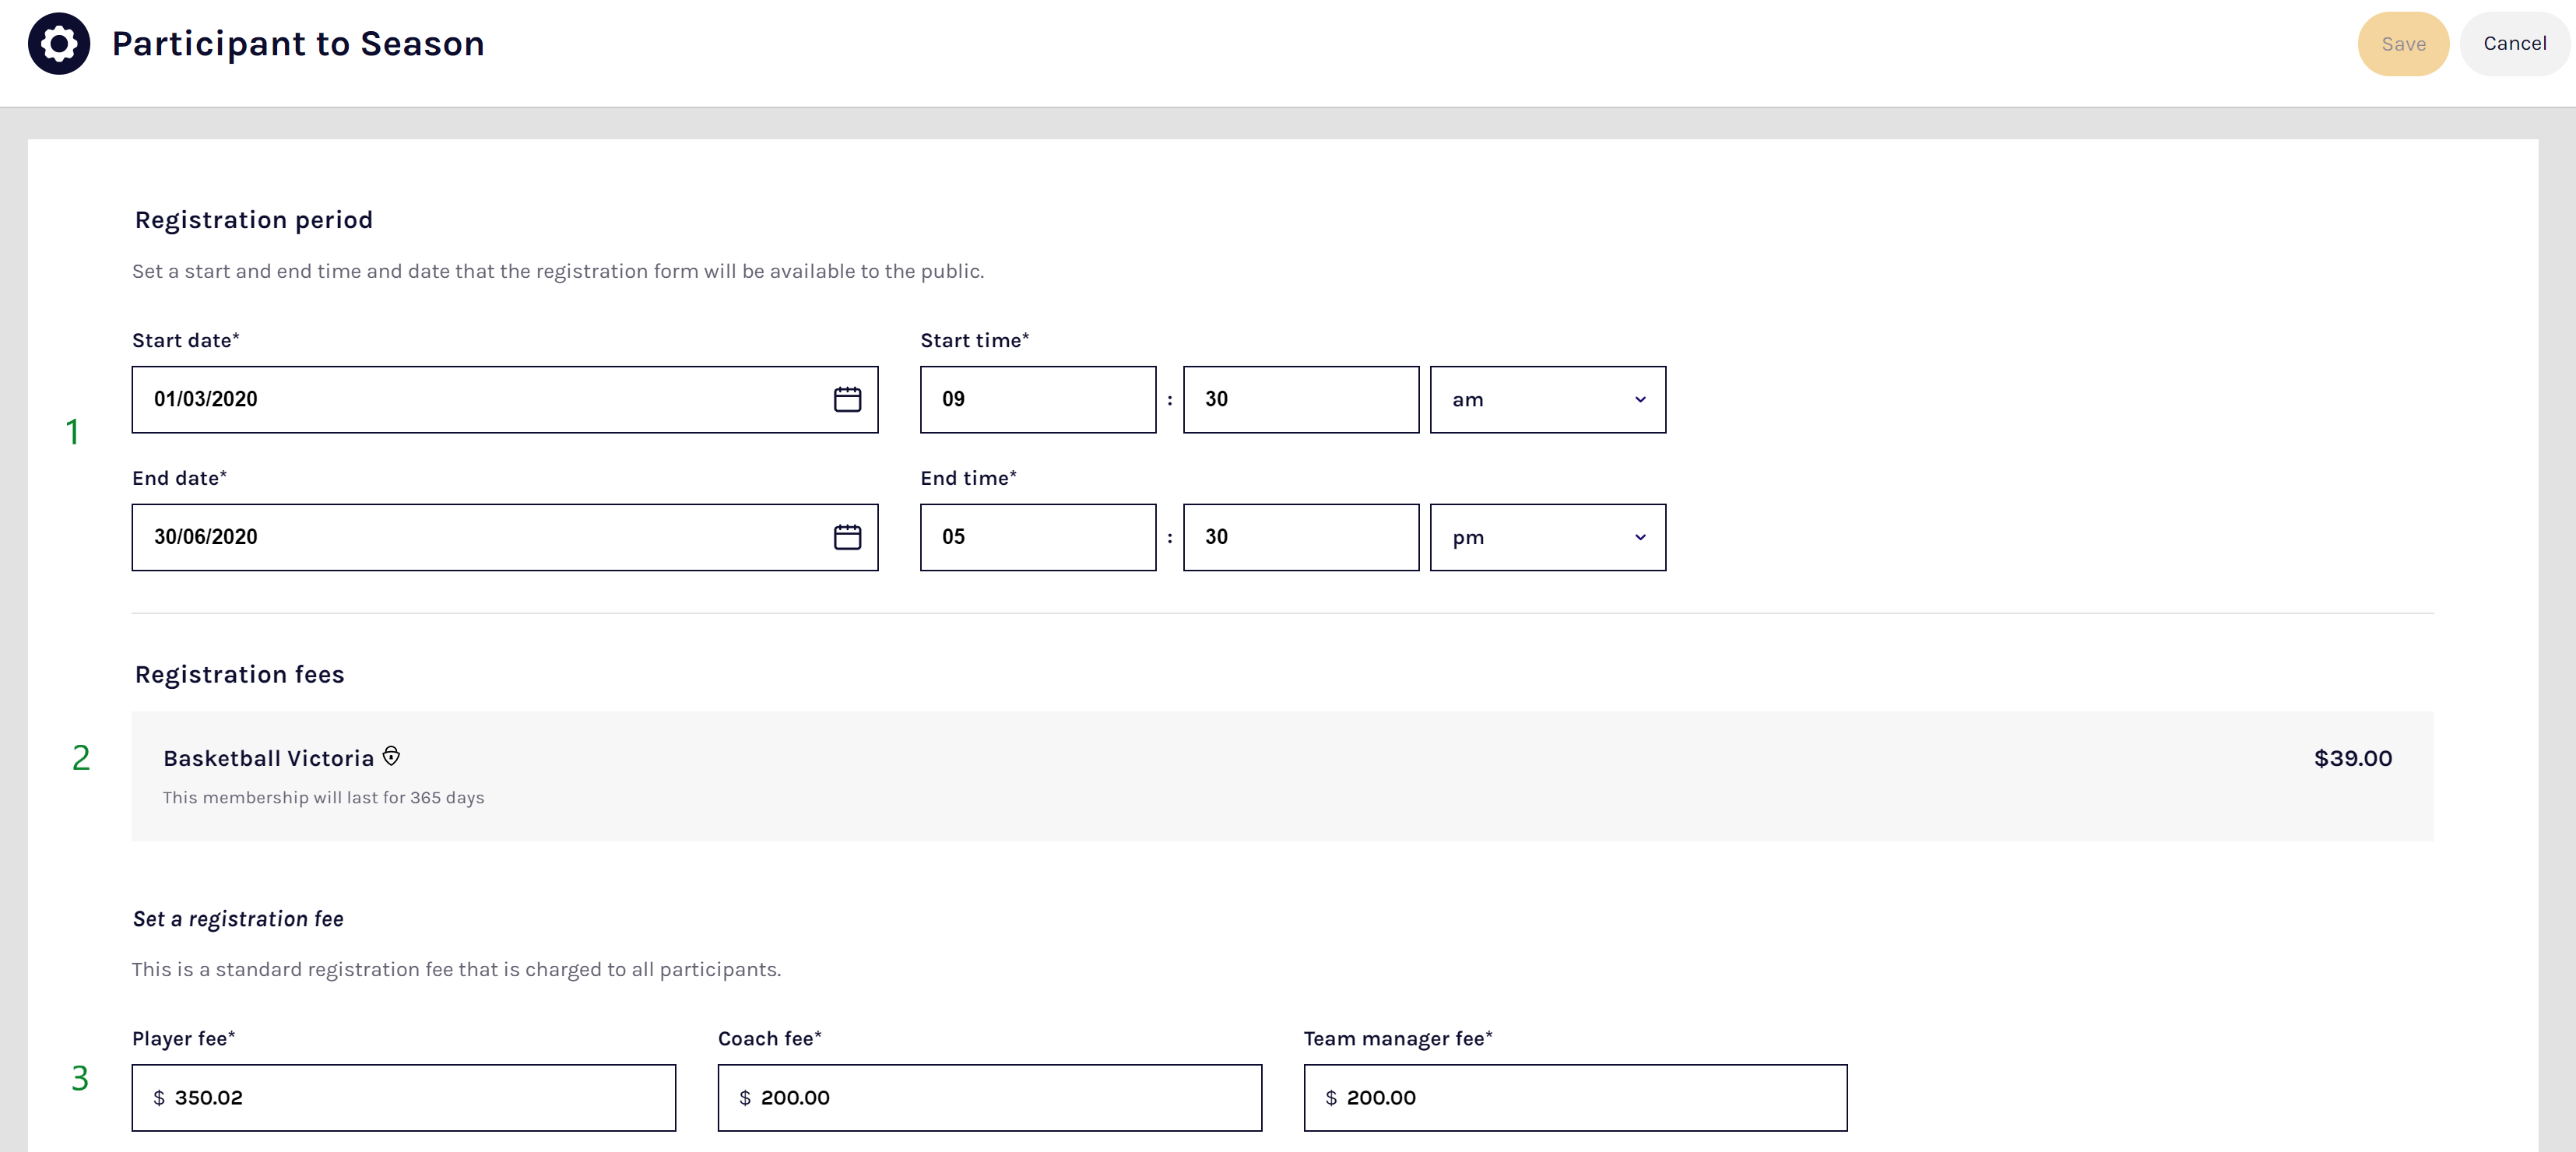The image size is (2576, 1152).
Task: Click the Player fee field showing 350.02
Action: point(403,1098)
